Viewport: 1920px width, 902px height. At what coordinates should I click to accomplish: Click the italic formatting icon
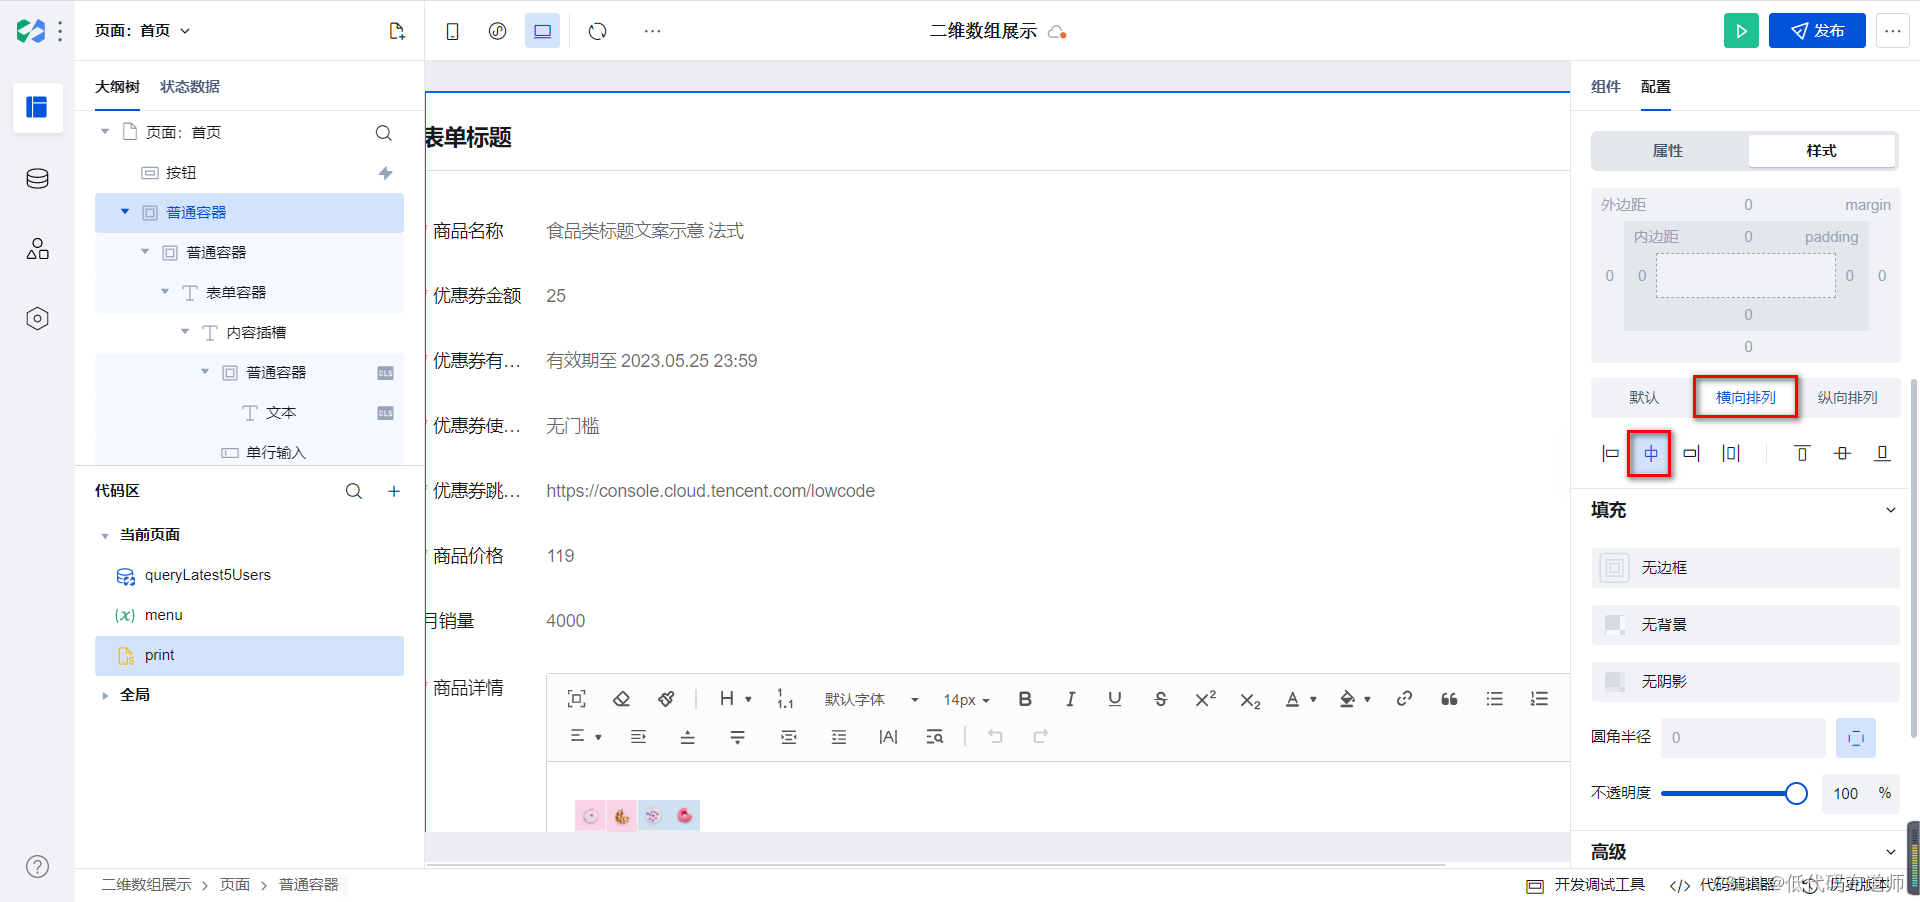click(1070, 699)
